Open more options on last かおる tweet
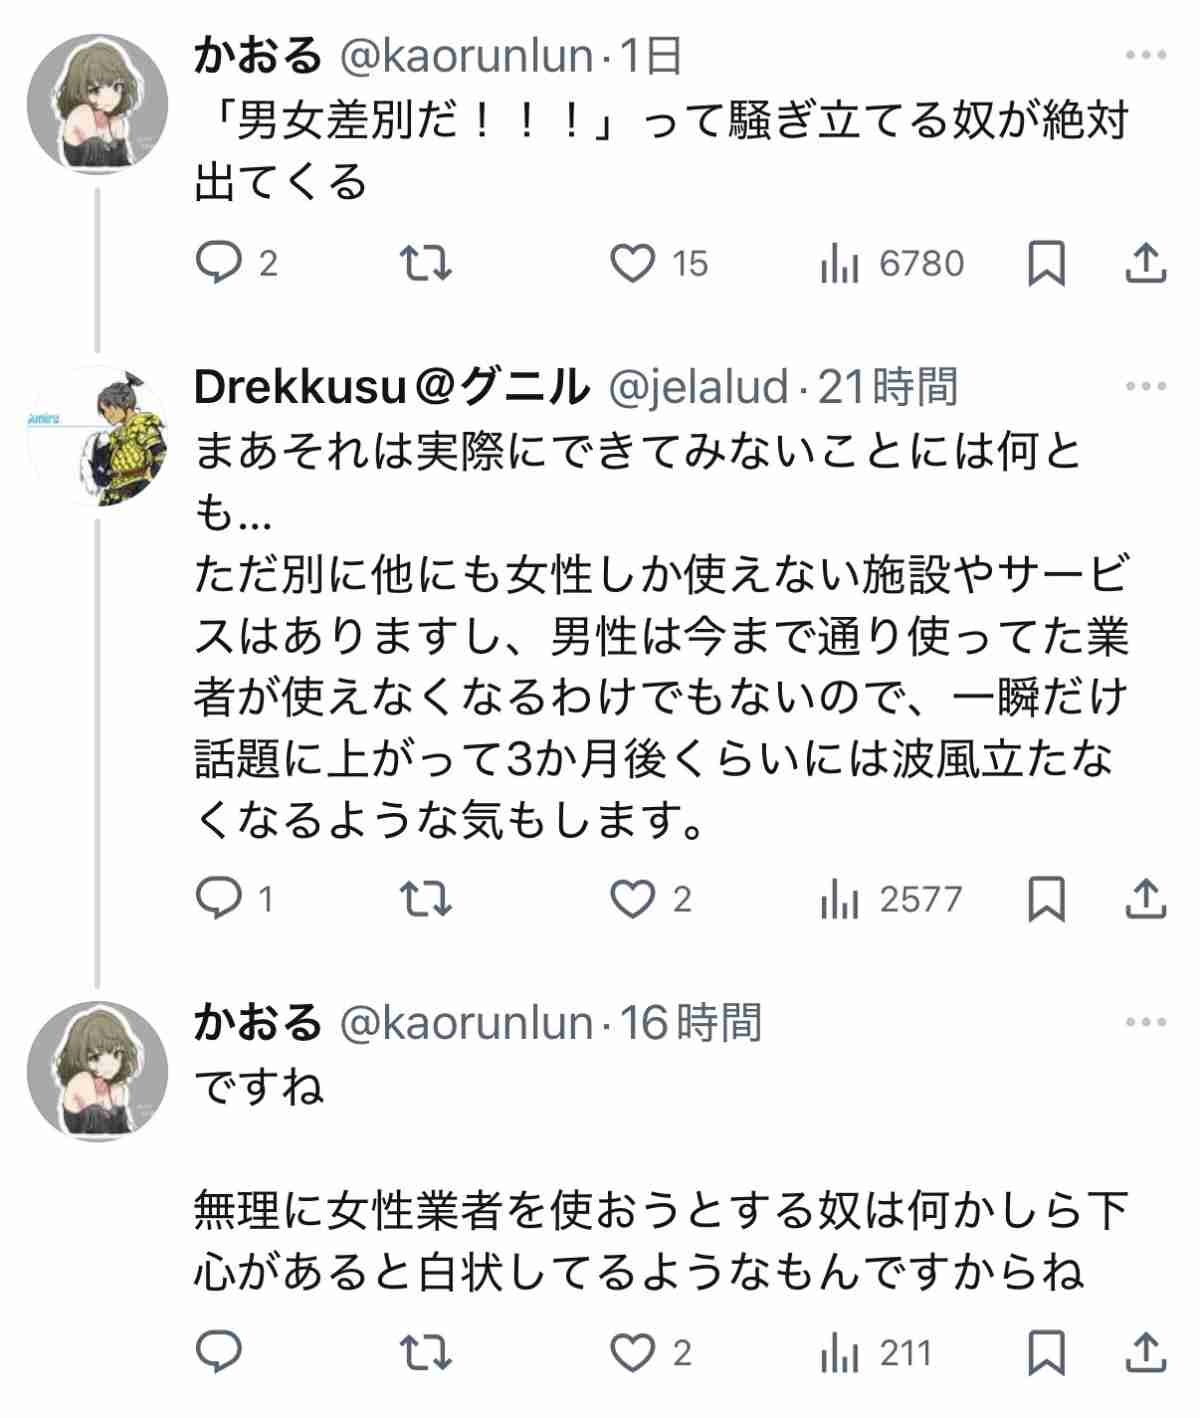This screenshot has height=1418, width=1200. click(x=1146, y=1022)
